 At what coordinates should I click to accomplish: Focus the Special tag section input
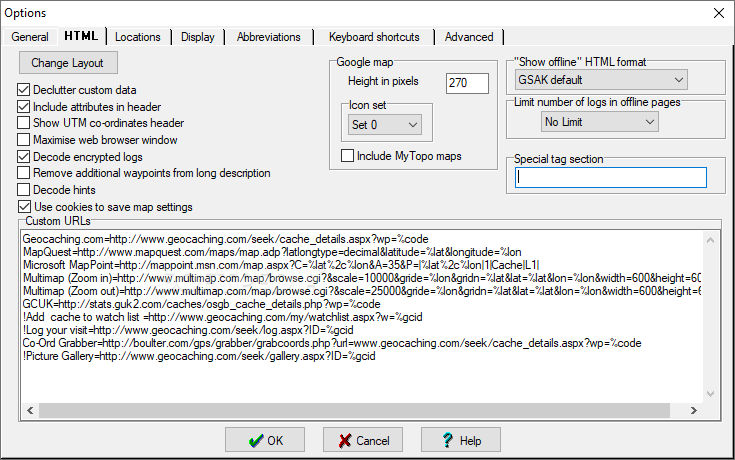[x=611, y=178]
